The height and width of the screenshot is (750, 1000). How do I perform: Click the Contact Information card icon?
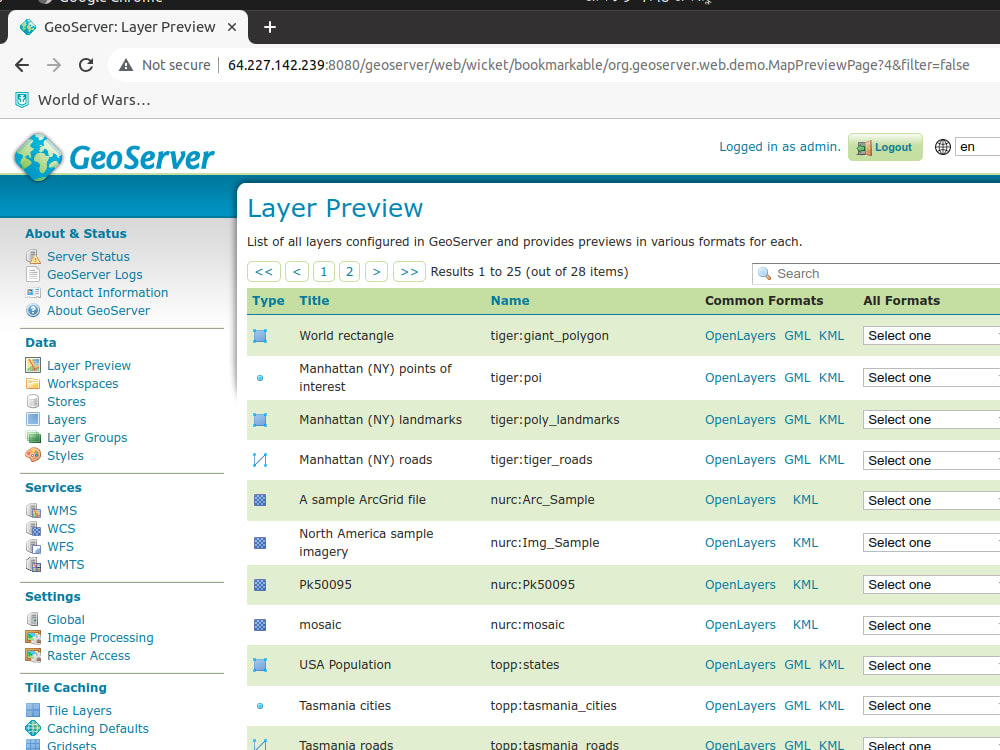click(33, 293)
